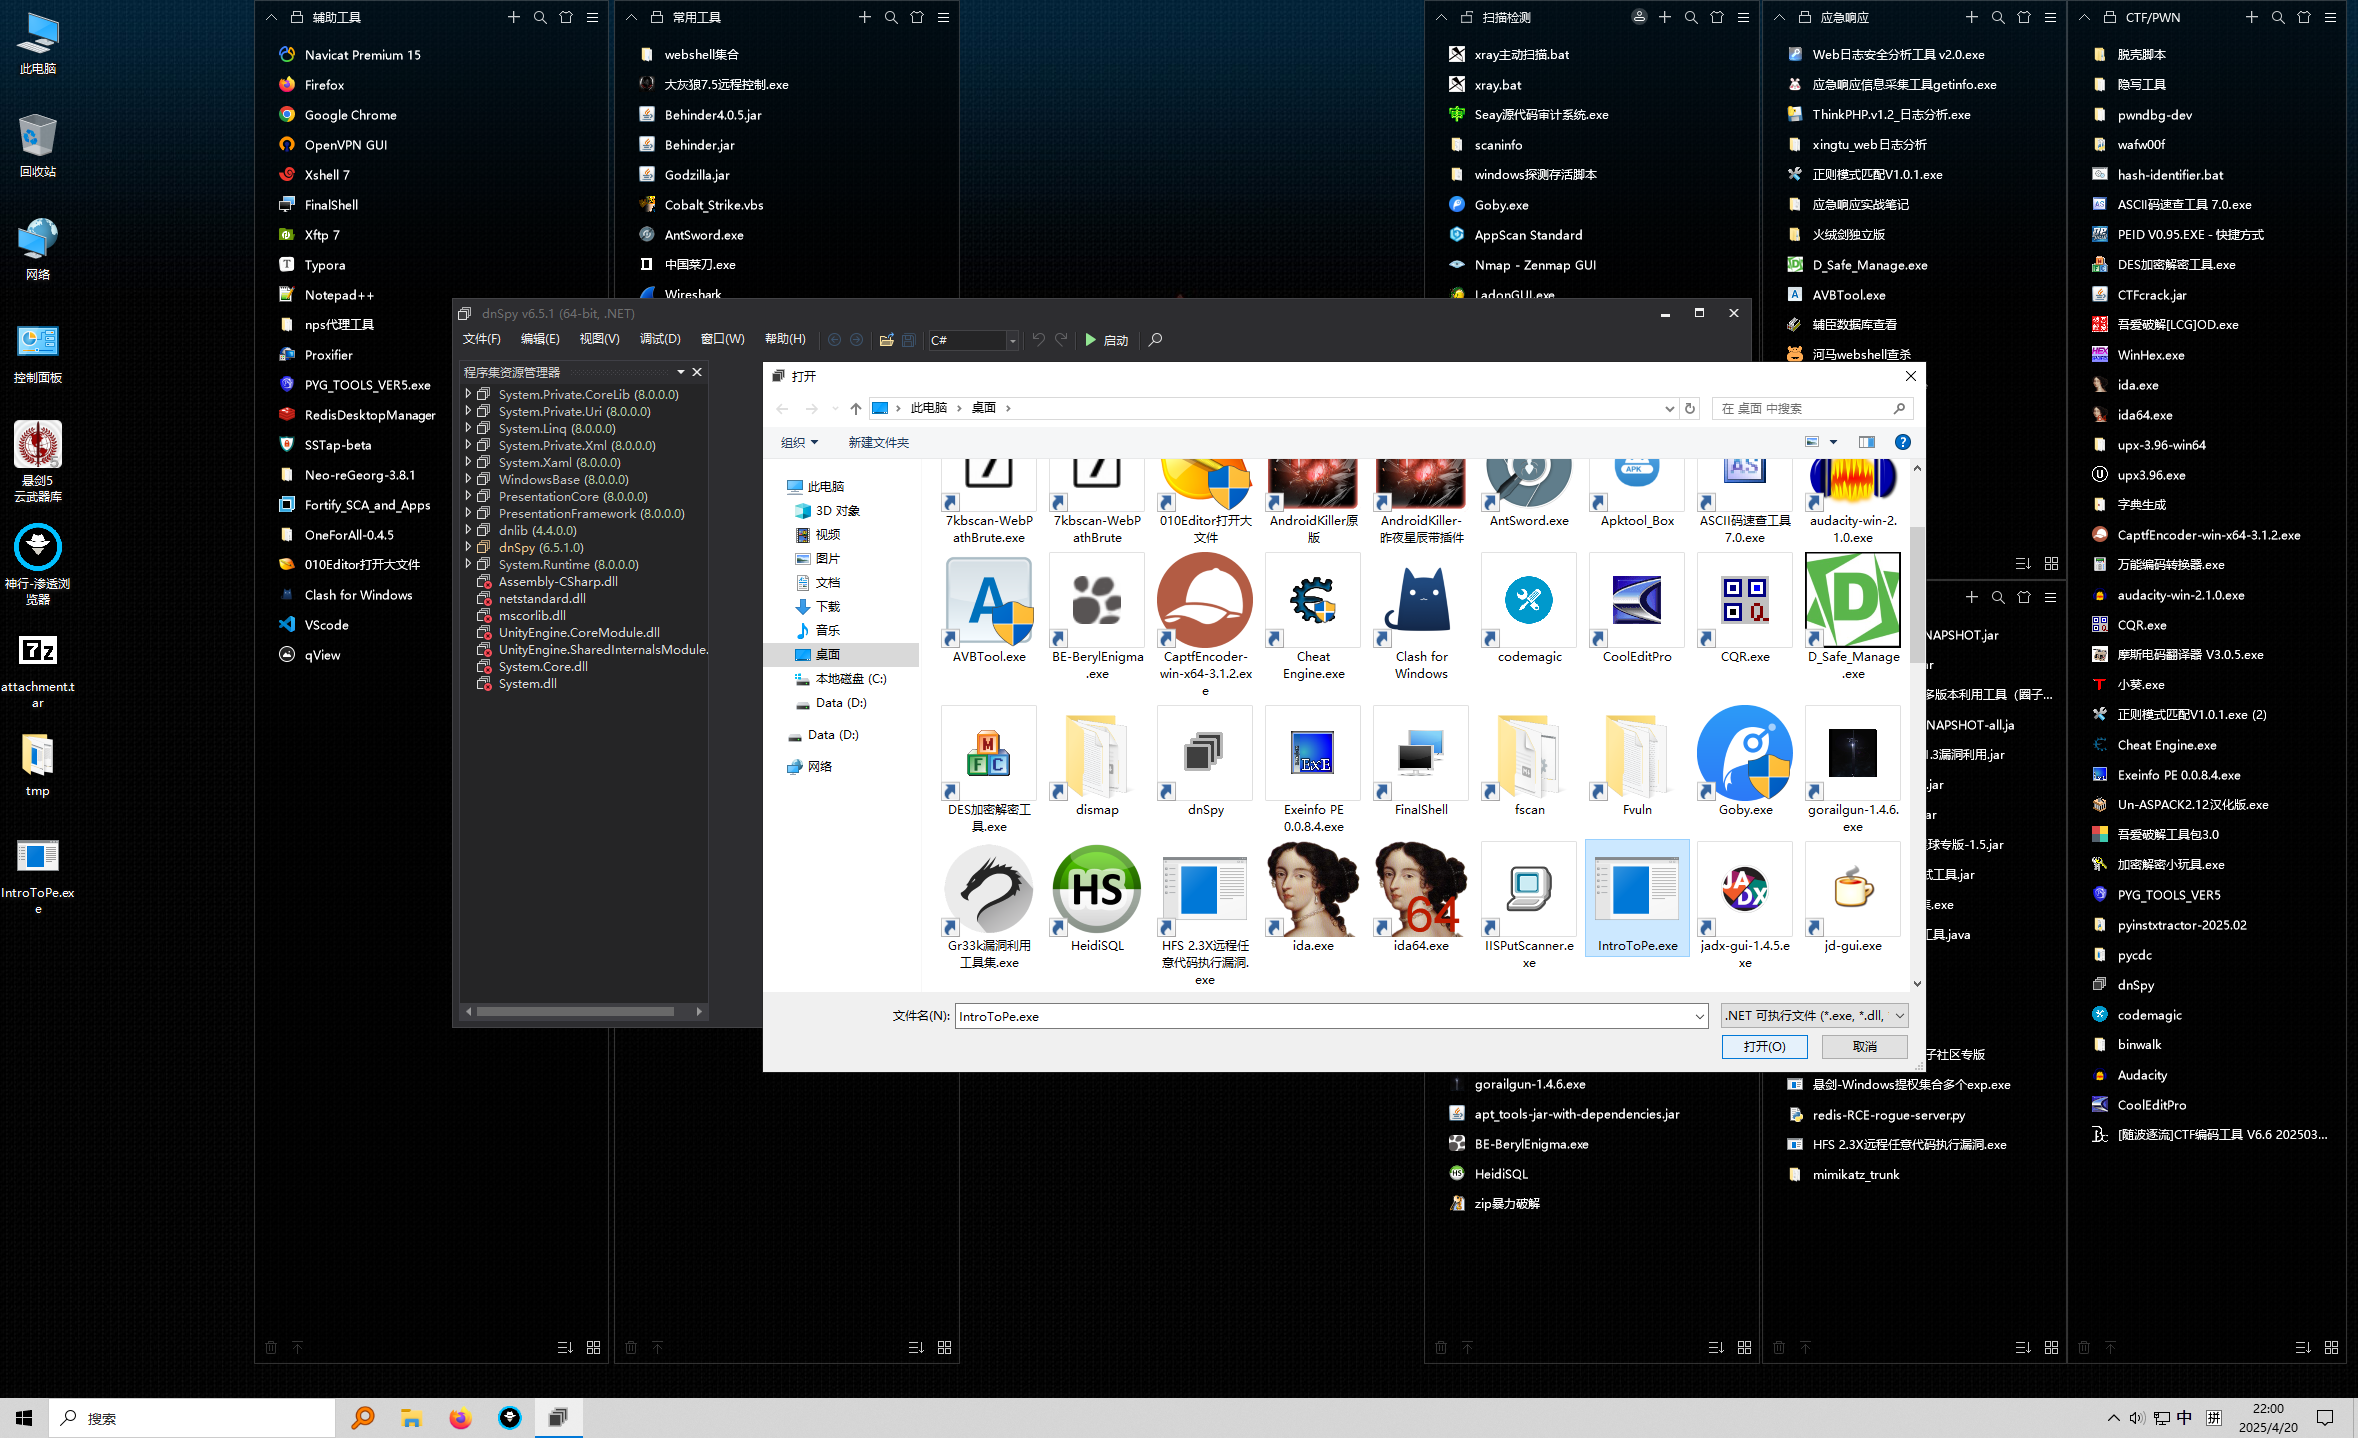The image size is (2358, 1438).
Task: Click Firefox icon in taskbar
Action: [460, 1417]
